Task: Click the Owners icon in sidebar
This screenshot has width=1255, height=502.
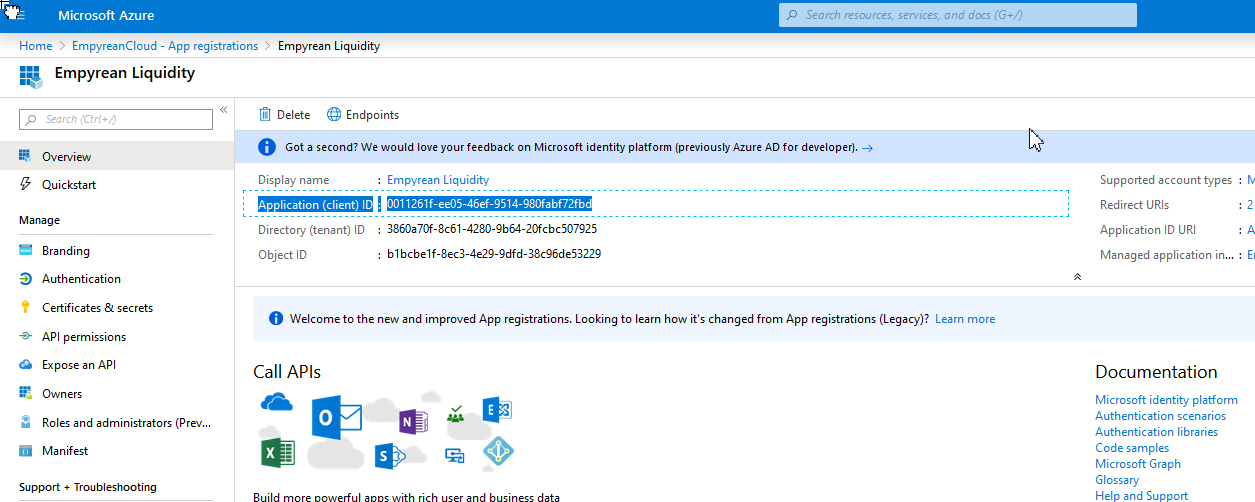Action: tap(26, 394)
